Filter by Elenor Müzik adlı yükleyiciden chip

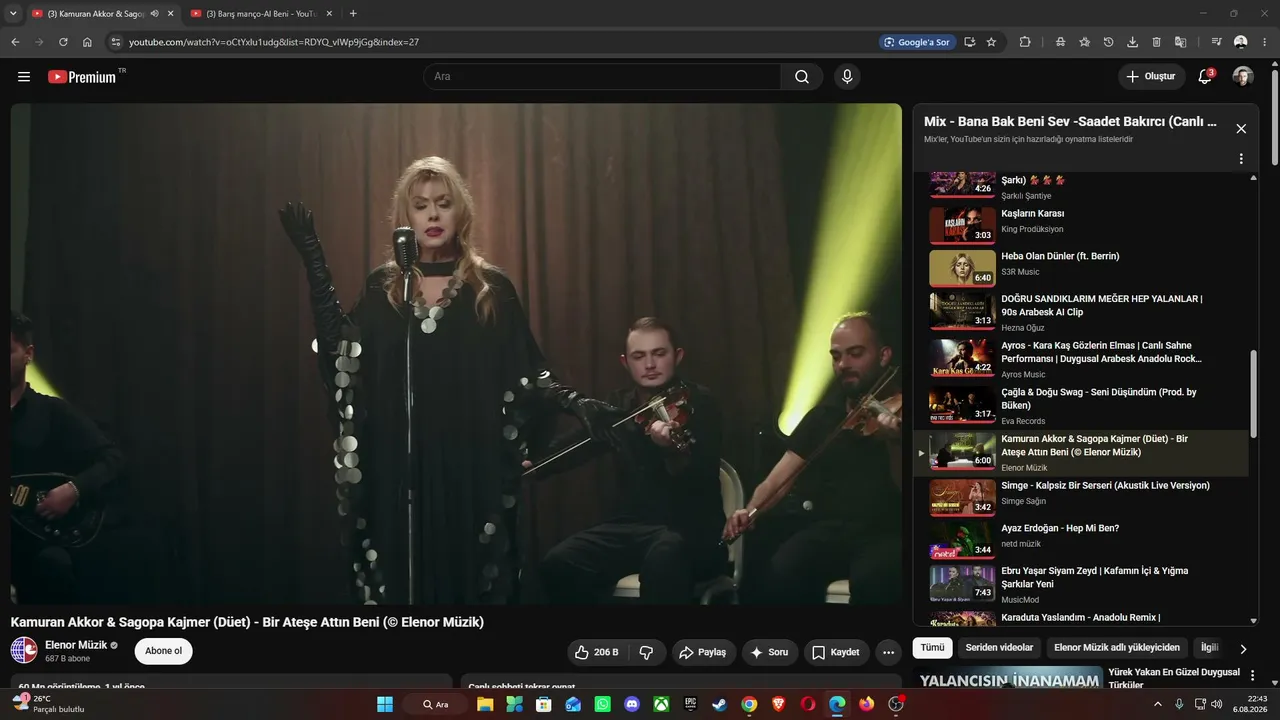pyautogui.click(x=1117, y=648)
